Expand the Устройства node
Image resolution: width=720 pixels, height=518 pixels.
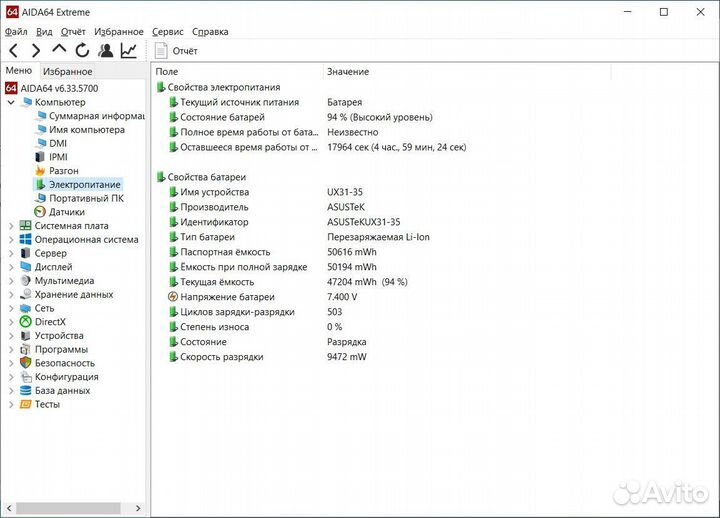pos(11,336)
